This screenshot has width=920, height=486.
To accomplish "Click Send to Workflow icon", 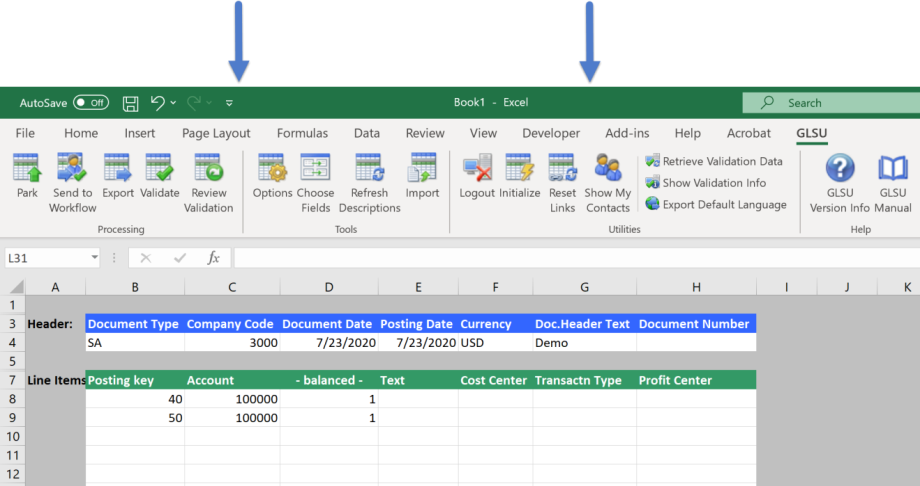I will coord(73,183).
